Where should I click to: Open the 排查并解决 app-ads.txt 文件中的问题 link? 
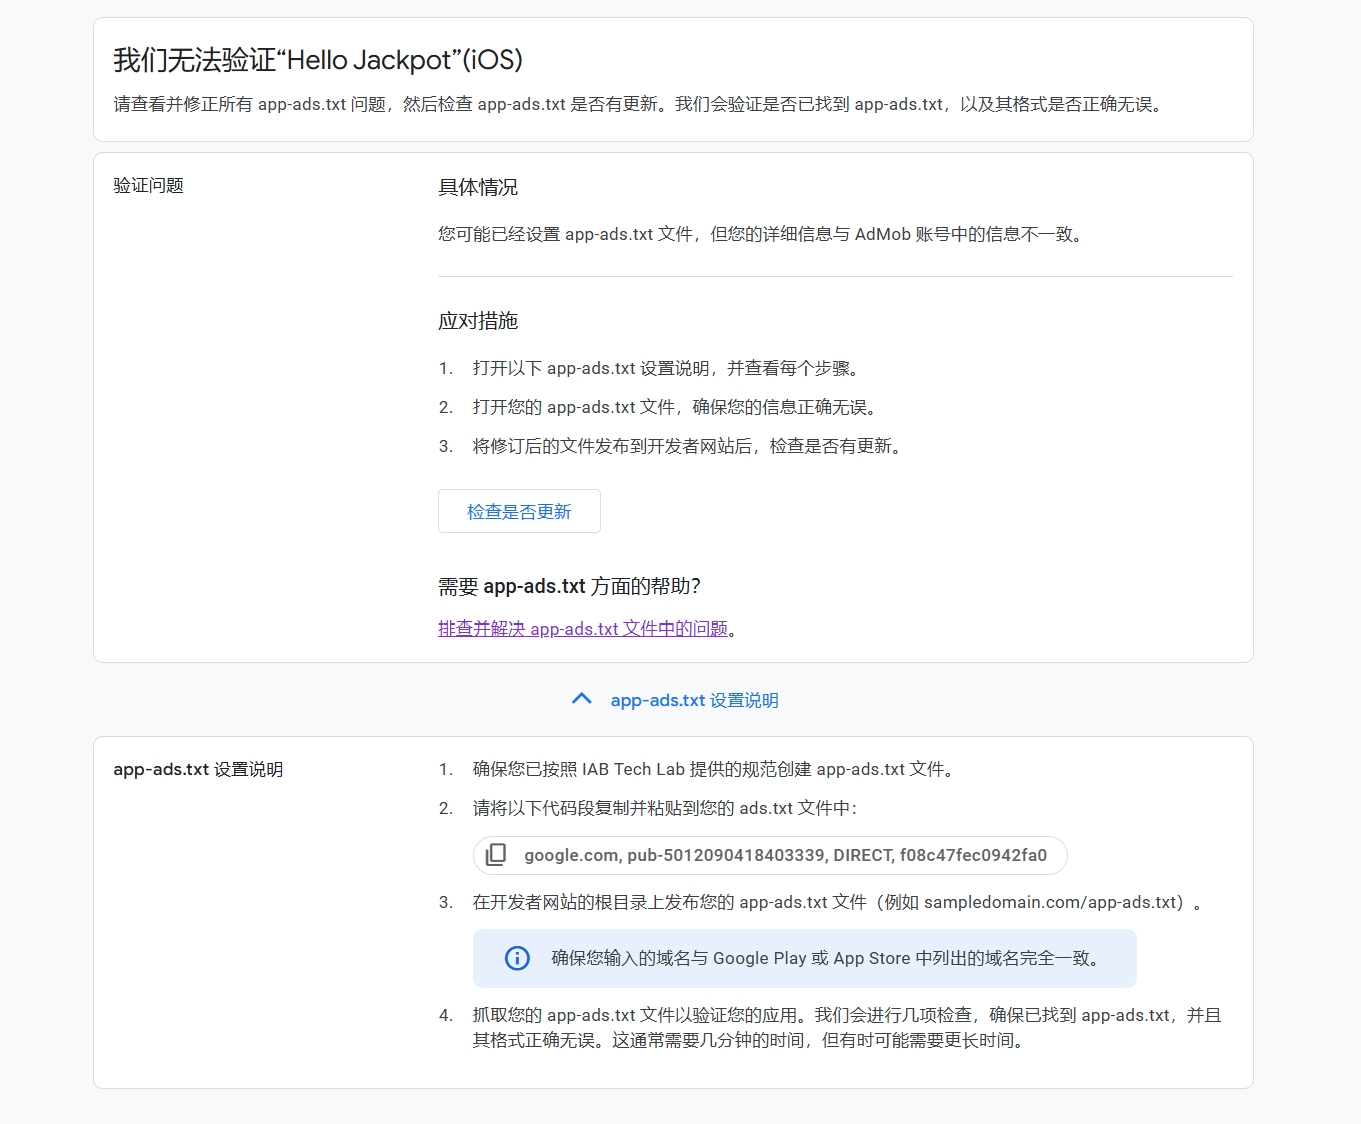583,628
